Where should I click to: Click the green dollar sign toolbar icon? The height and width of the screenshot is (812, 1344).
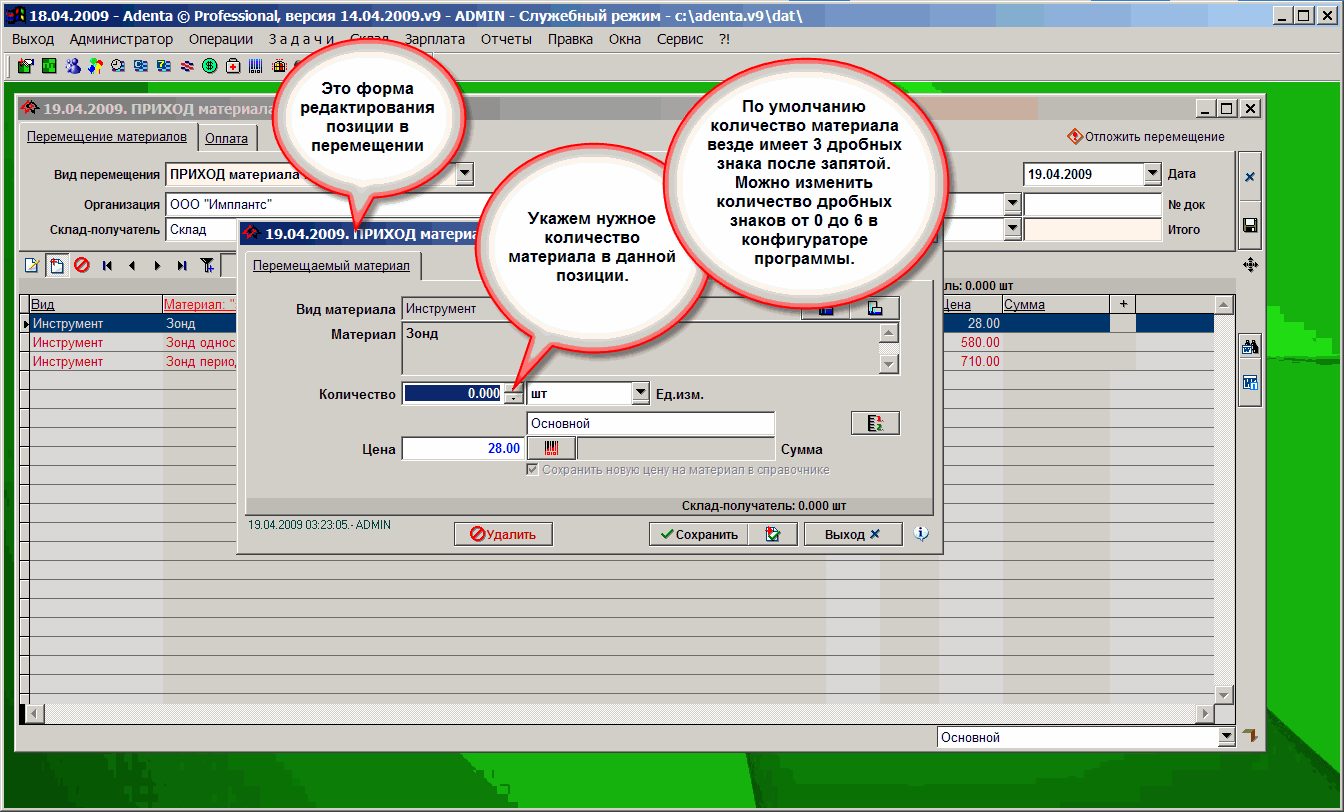pos(210,67)
